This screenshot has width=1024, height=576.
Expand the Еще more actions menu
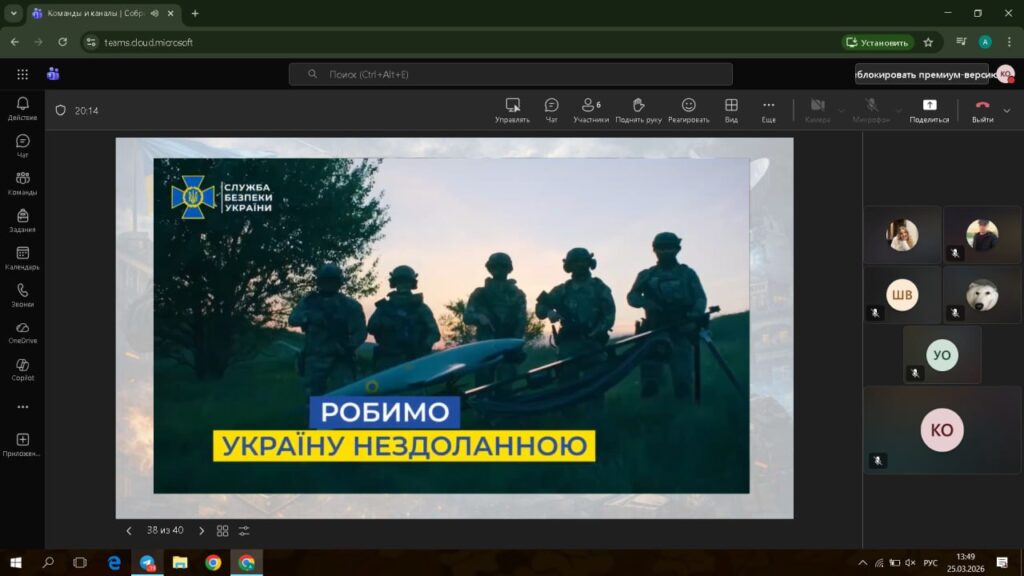[x=768, y=109]
